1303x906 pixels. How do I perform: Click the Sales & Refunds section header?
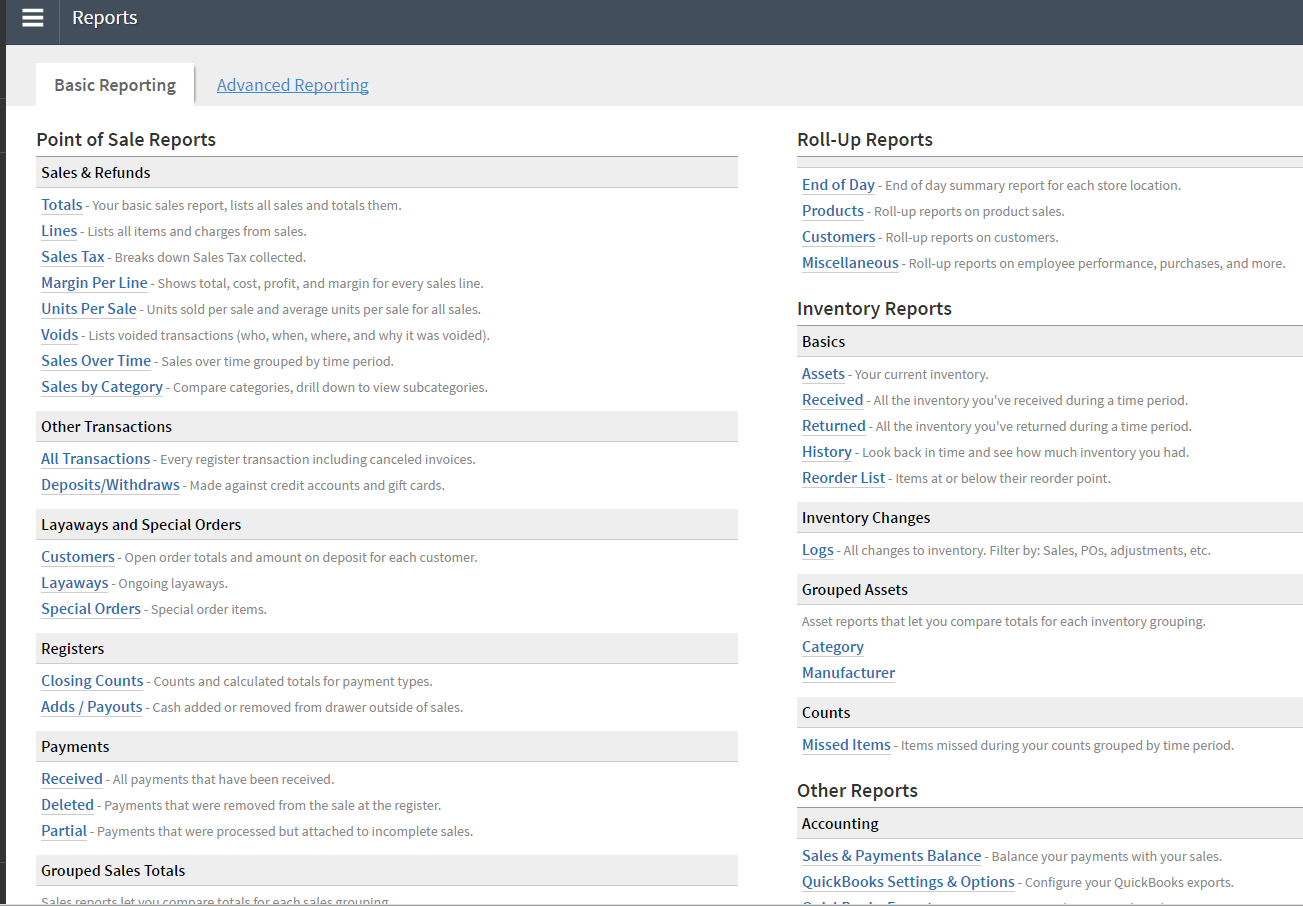click(387, 173)
